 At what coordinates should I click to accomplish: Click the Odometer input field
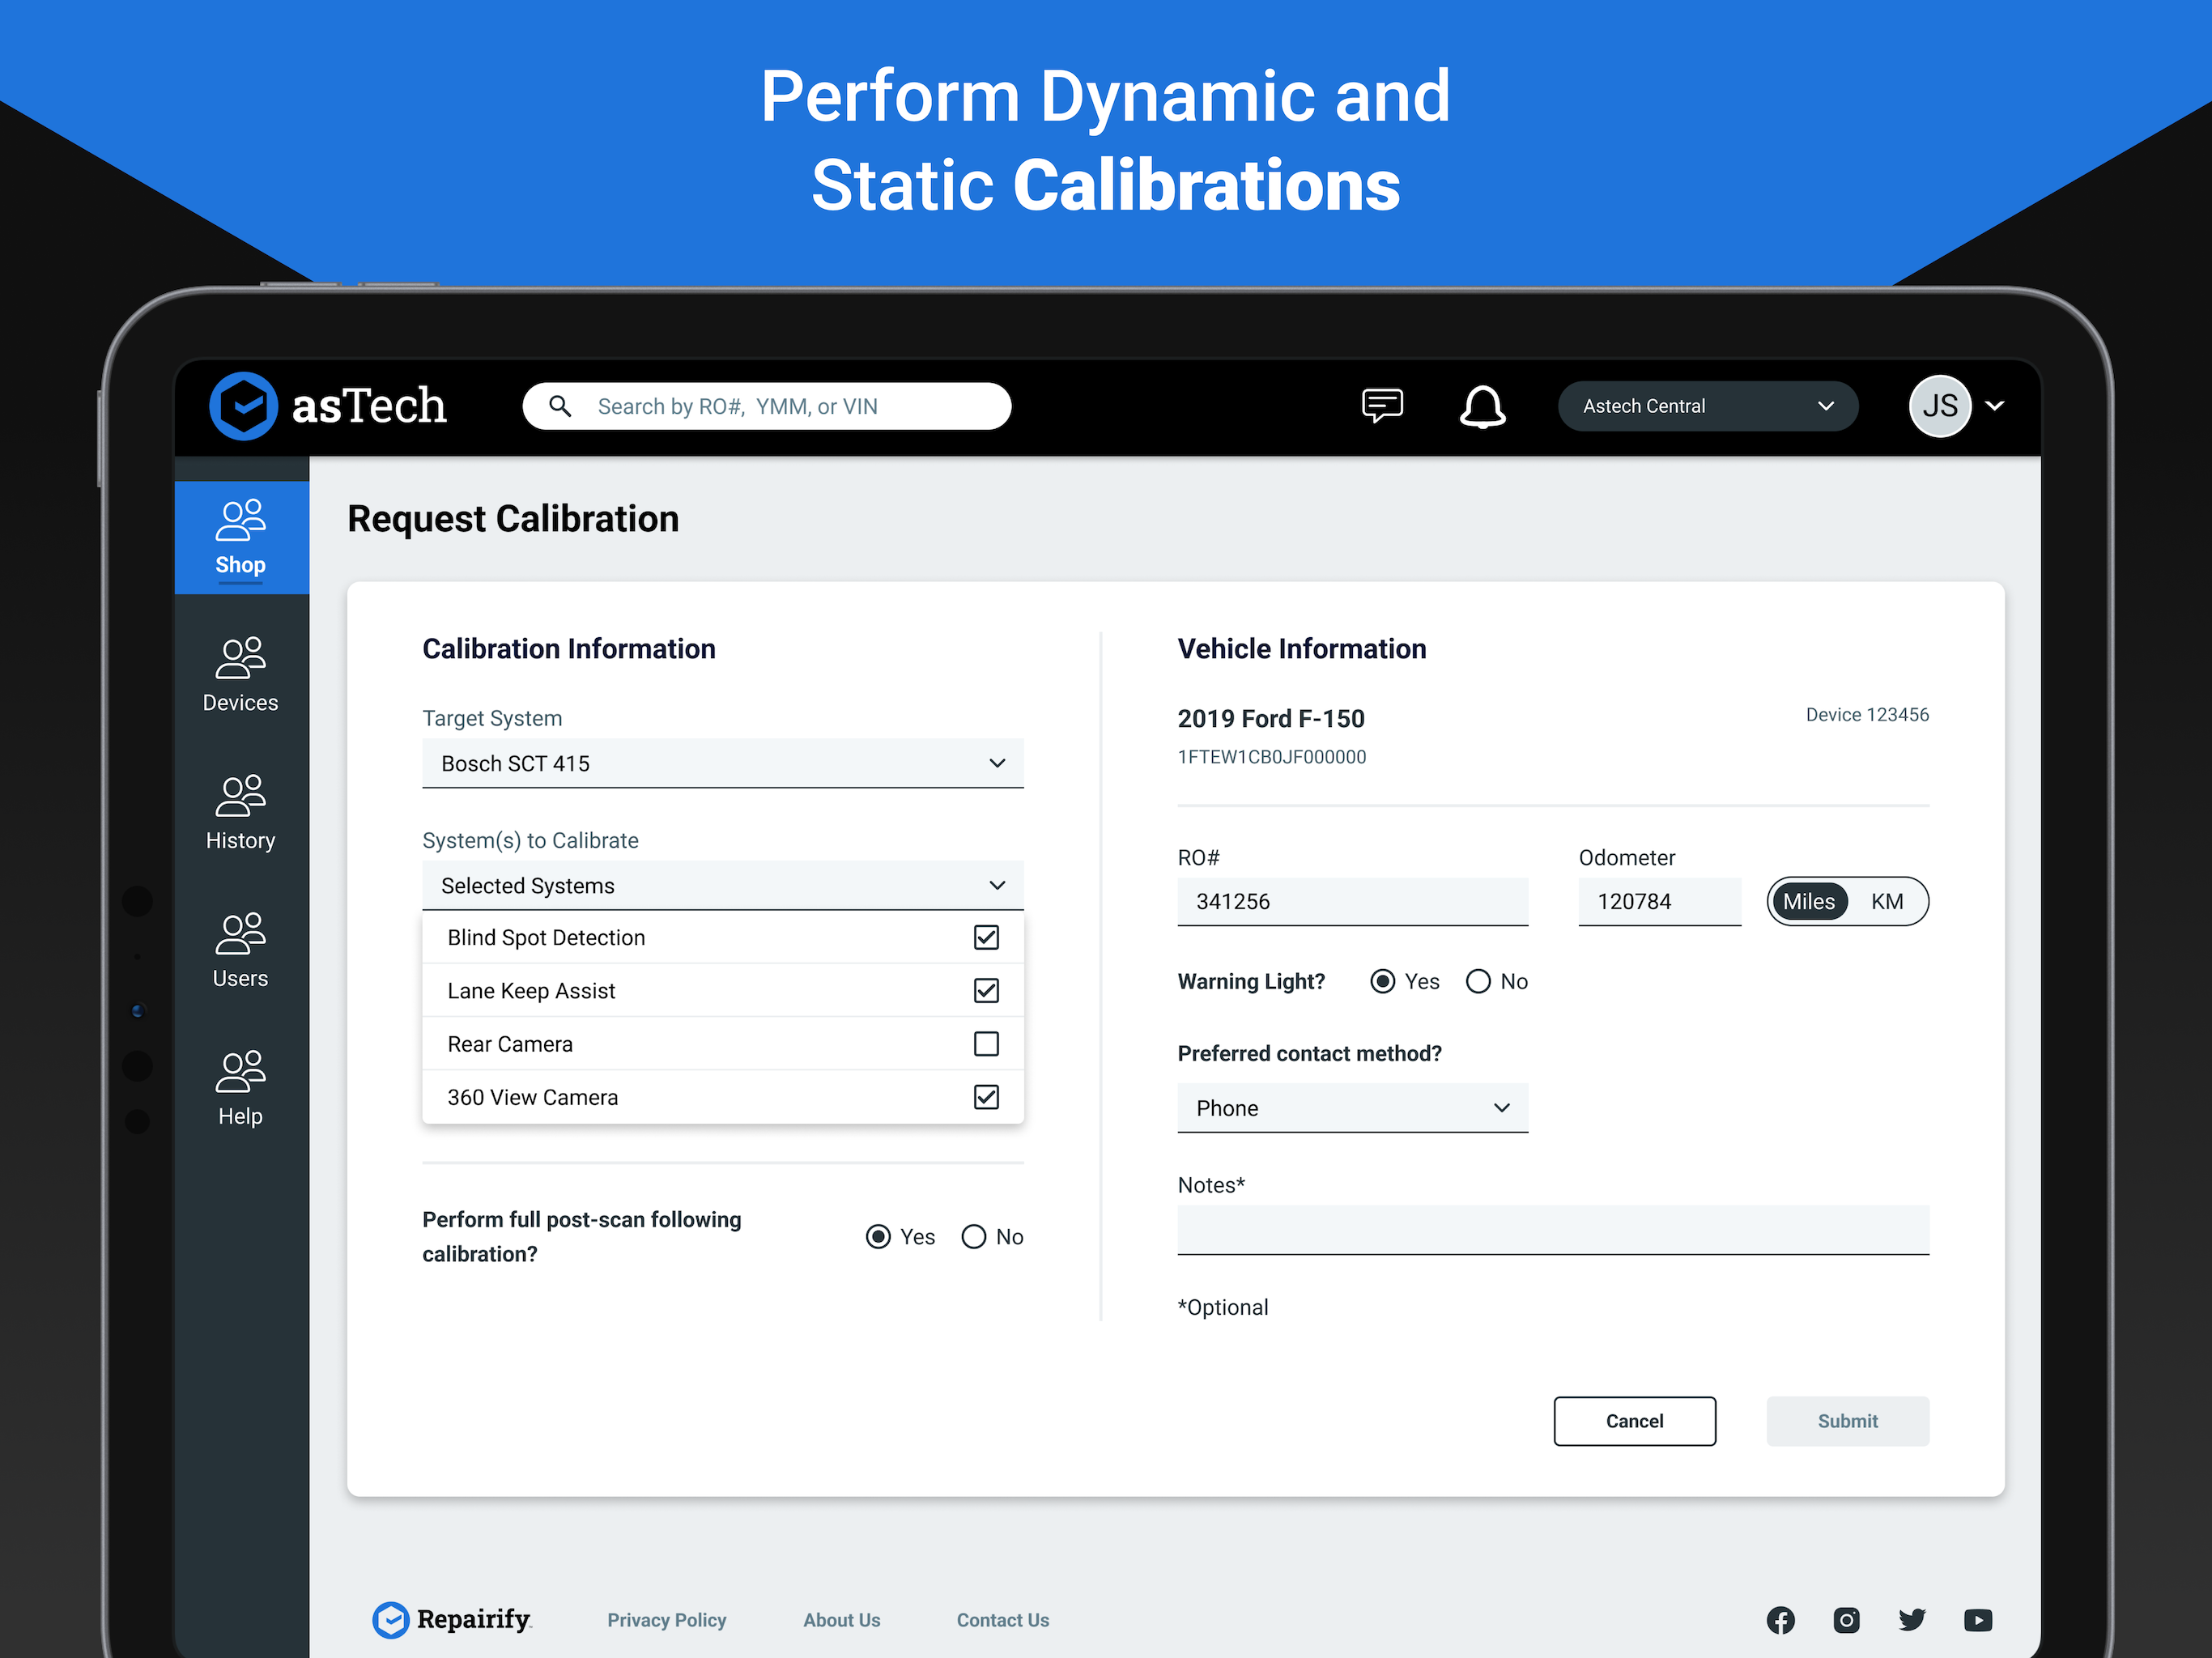[1659, 901]
